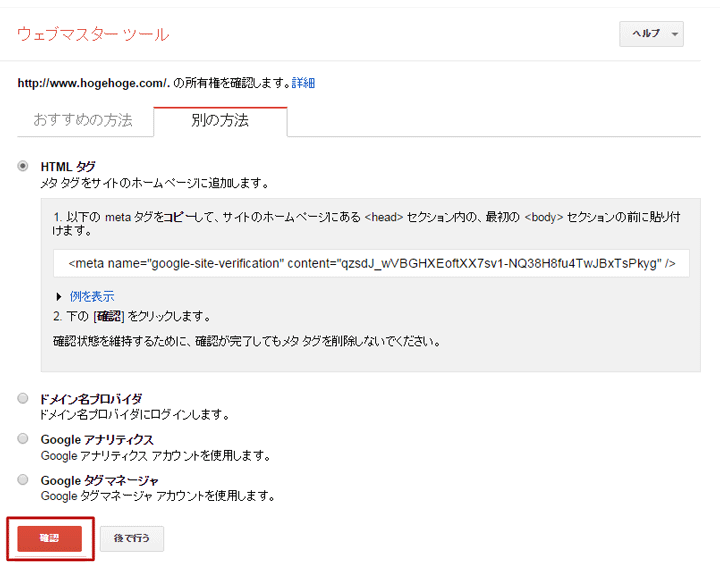Click the ウェブマスター ツール page title

click(x=93, y=34)
